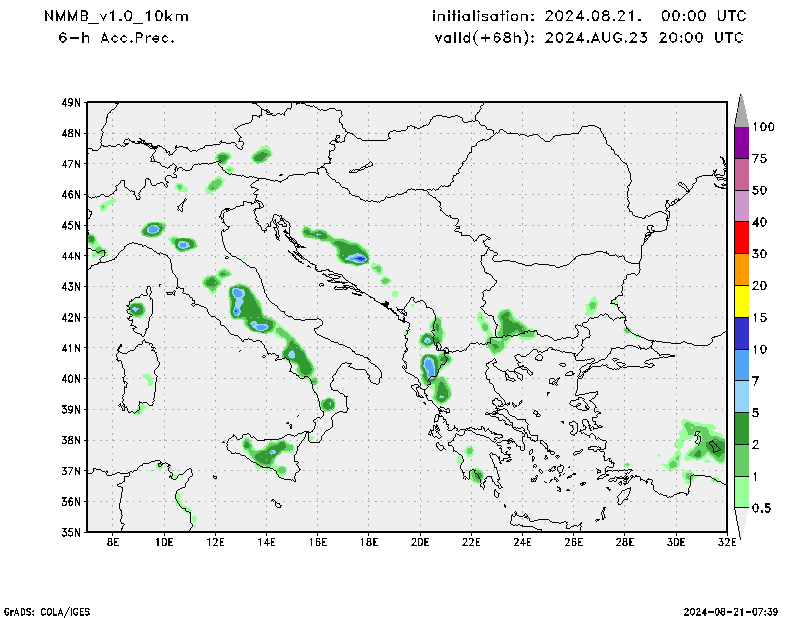Click the legend value label 100

pyautogui.click(x=764, y=127)
